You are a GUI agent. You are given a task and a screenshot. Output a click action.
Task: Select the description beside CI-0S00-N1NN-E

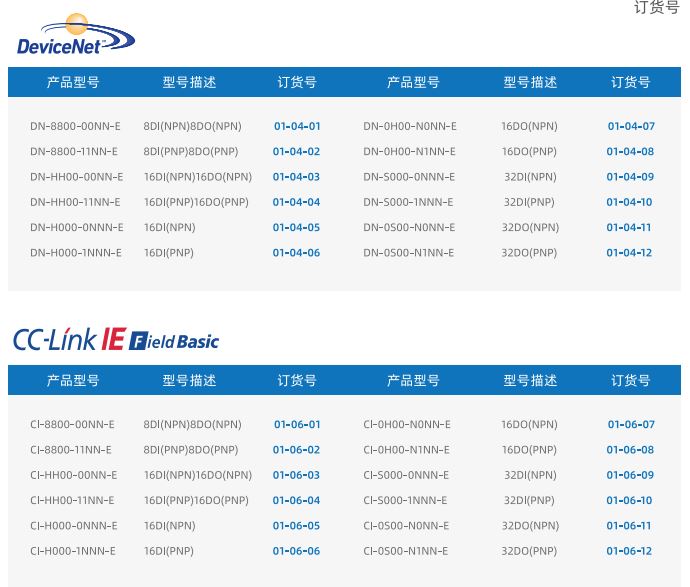pos(529,551)
